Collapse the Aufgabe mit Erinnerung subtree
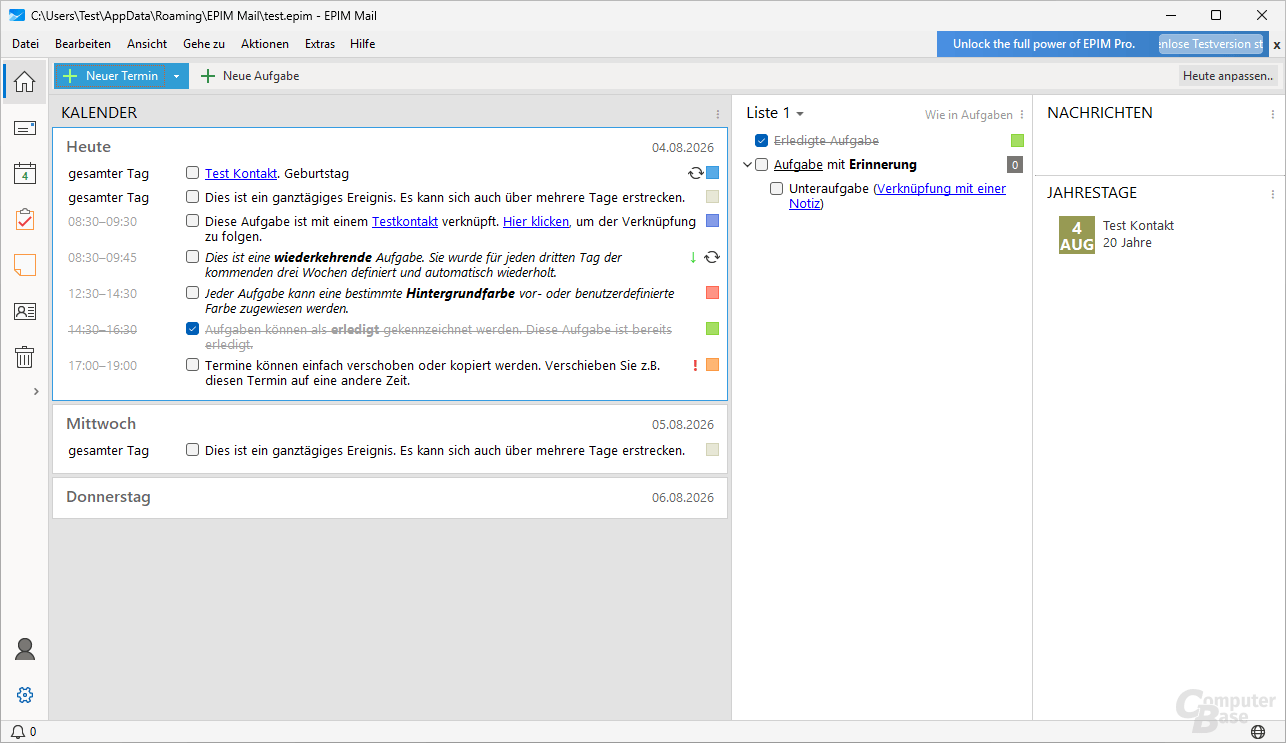The width and height of the screenshot is (1286, 743). coord(747,165)
